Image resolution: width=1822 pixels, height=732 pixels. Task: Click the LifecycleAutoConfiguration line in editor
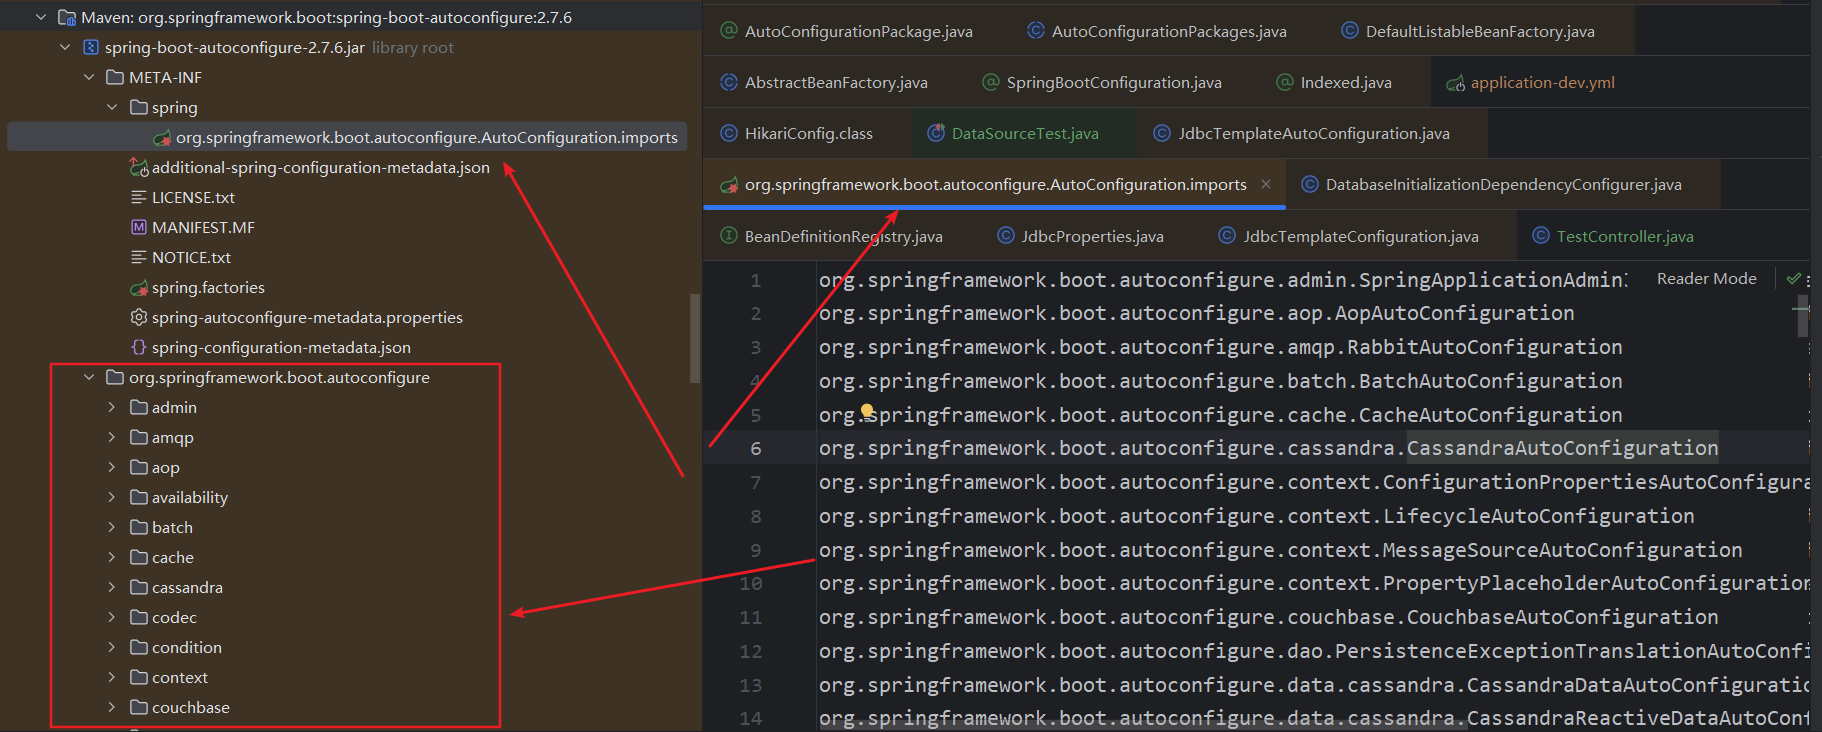(x=1256, y=516)
